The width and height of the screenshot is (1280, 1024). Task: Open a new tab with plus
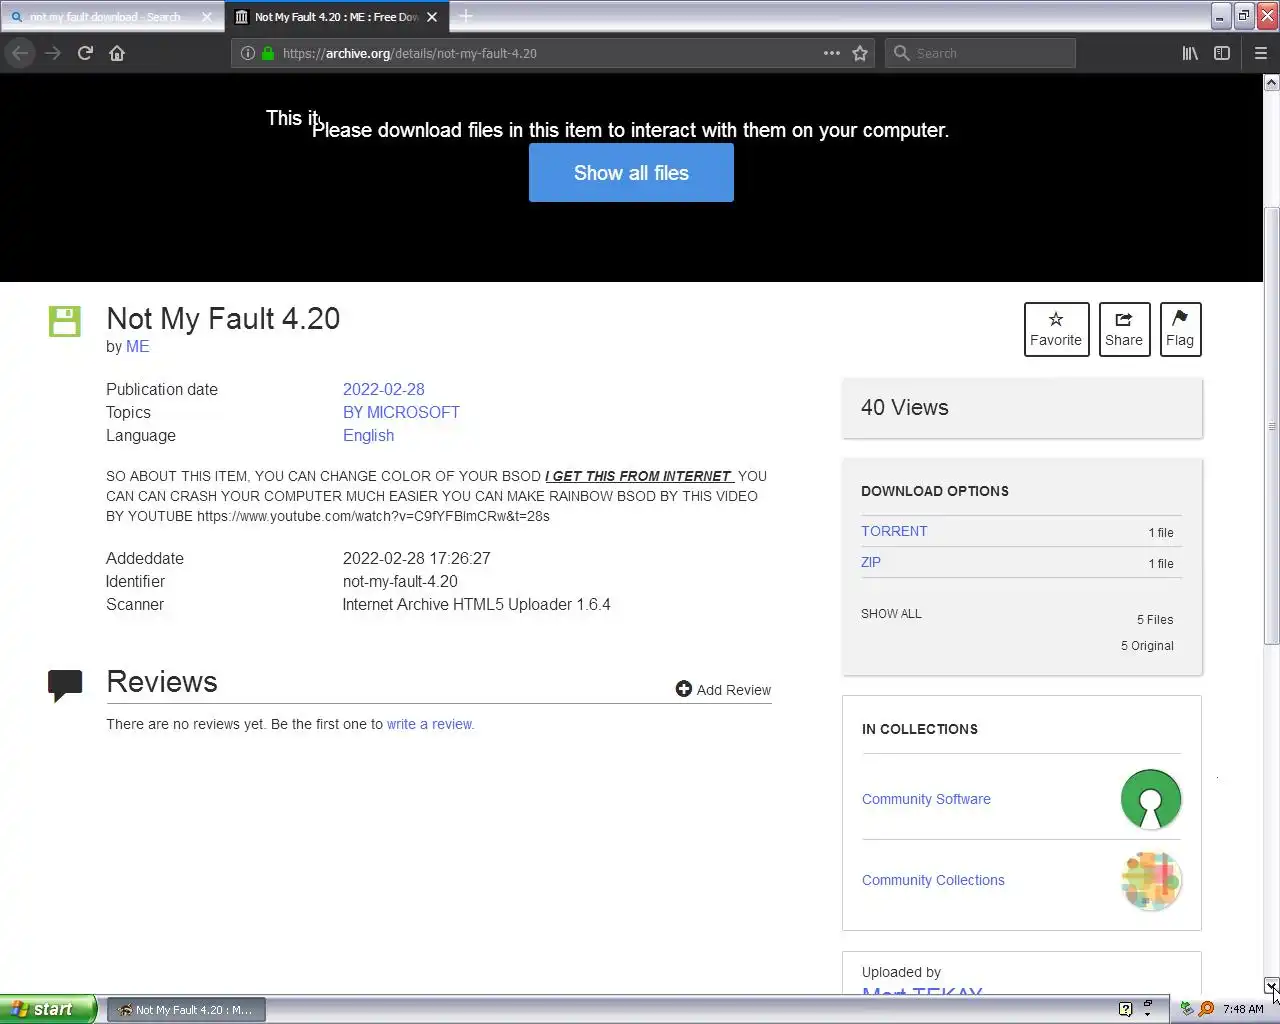click(x=466, y=16)
